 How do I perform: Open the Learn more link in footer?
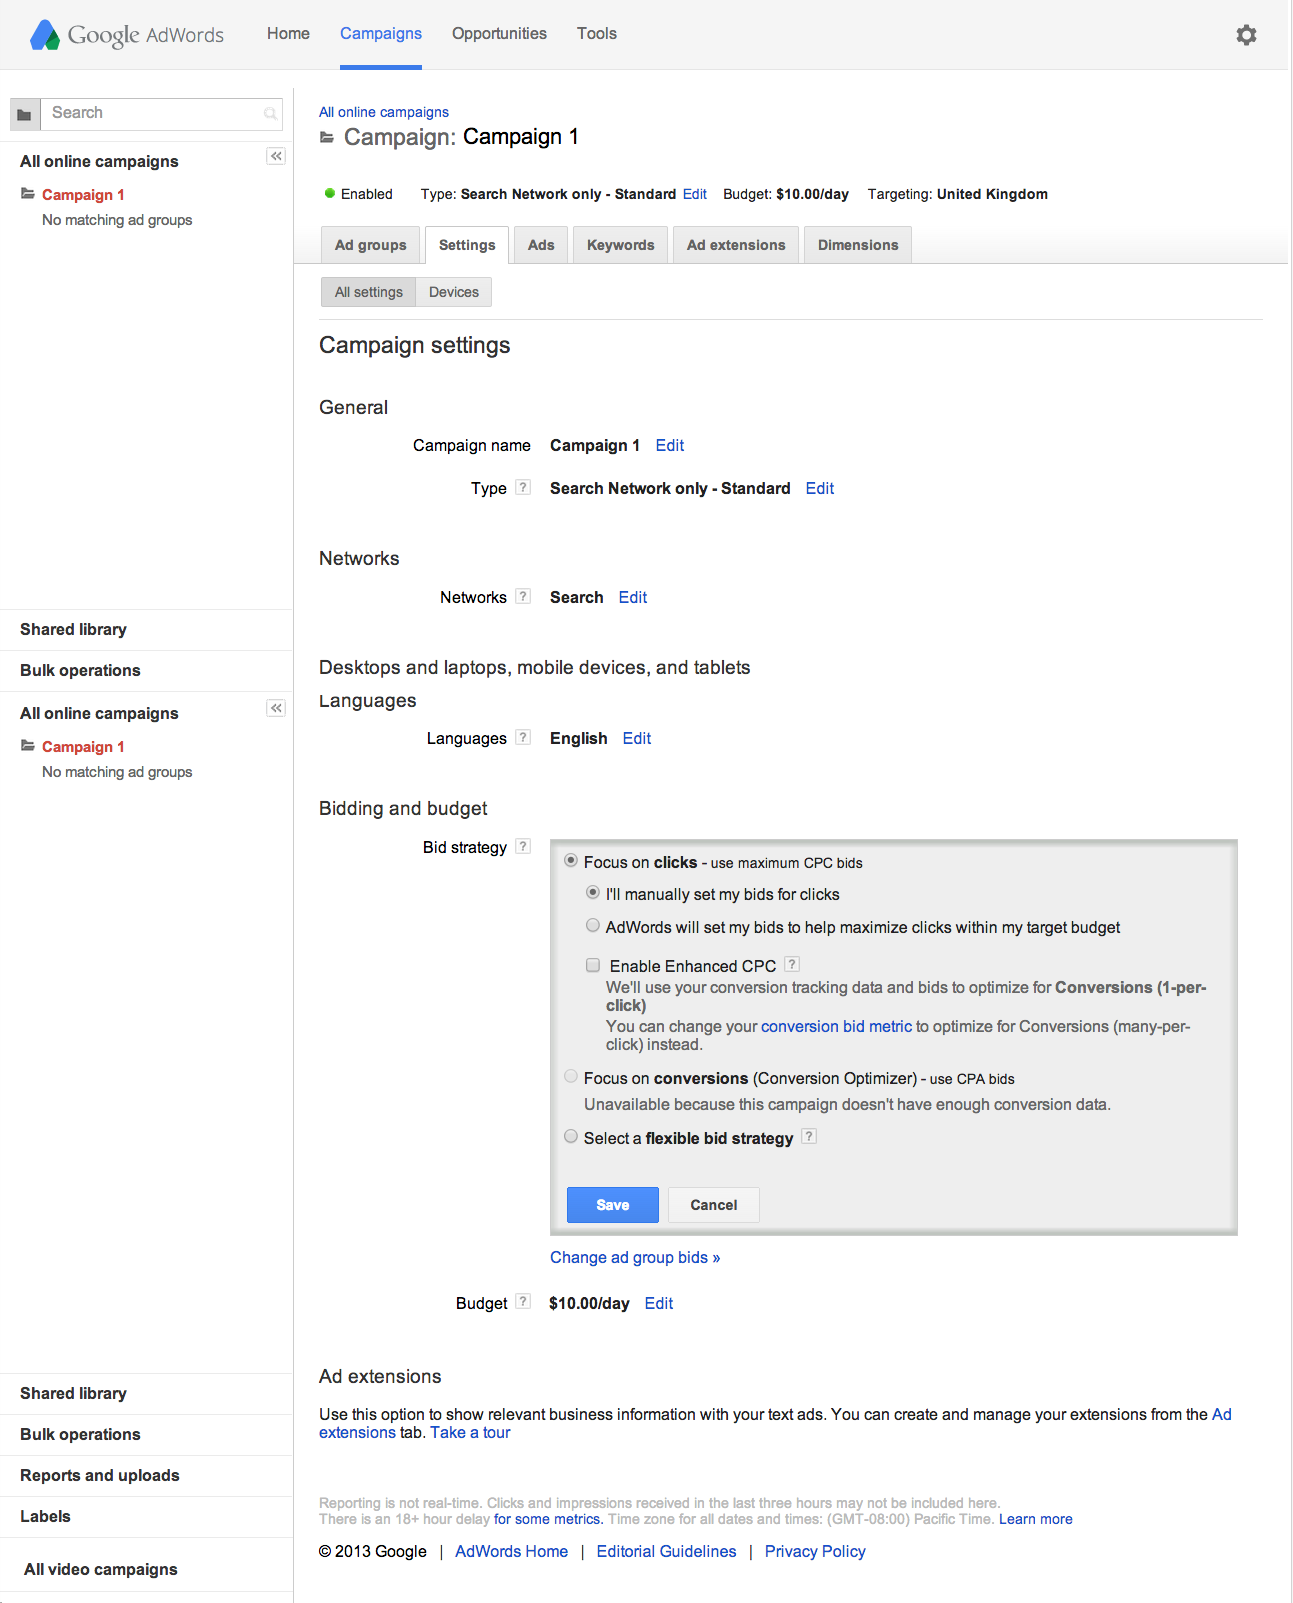pyautogui.click(x=1035, y=1519)
